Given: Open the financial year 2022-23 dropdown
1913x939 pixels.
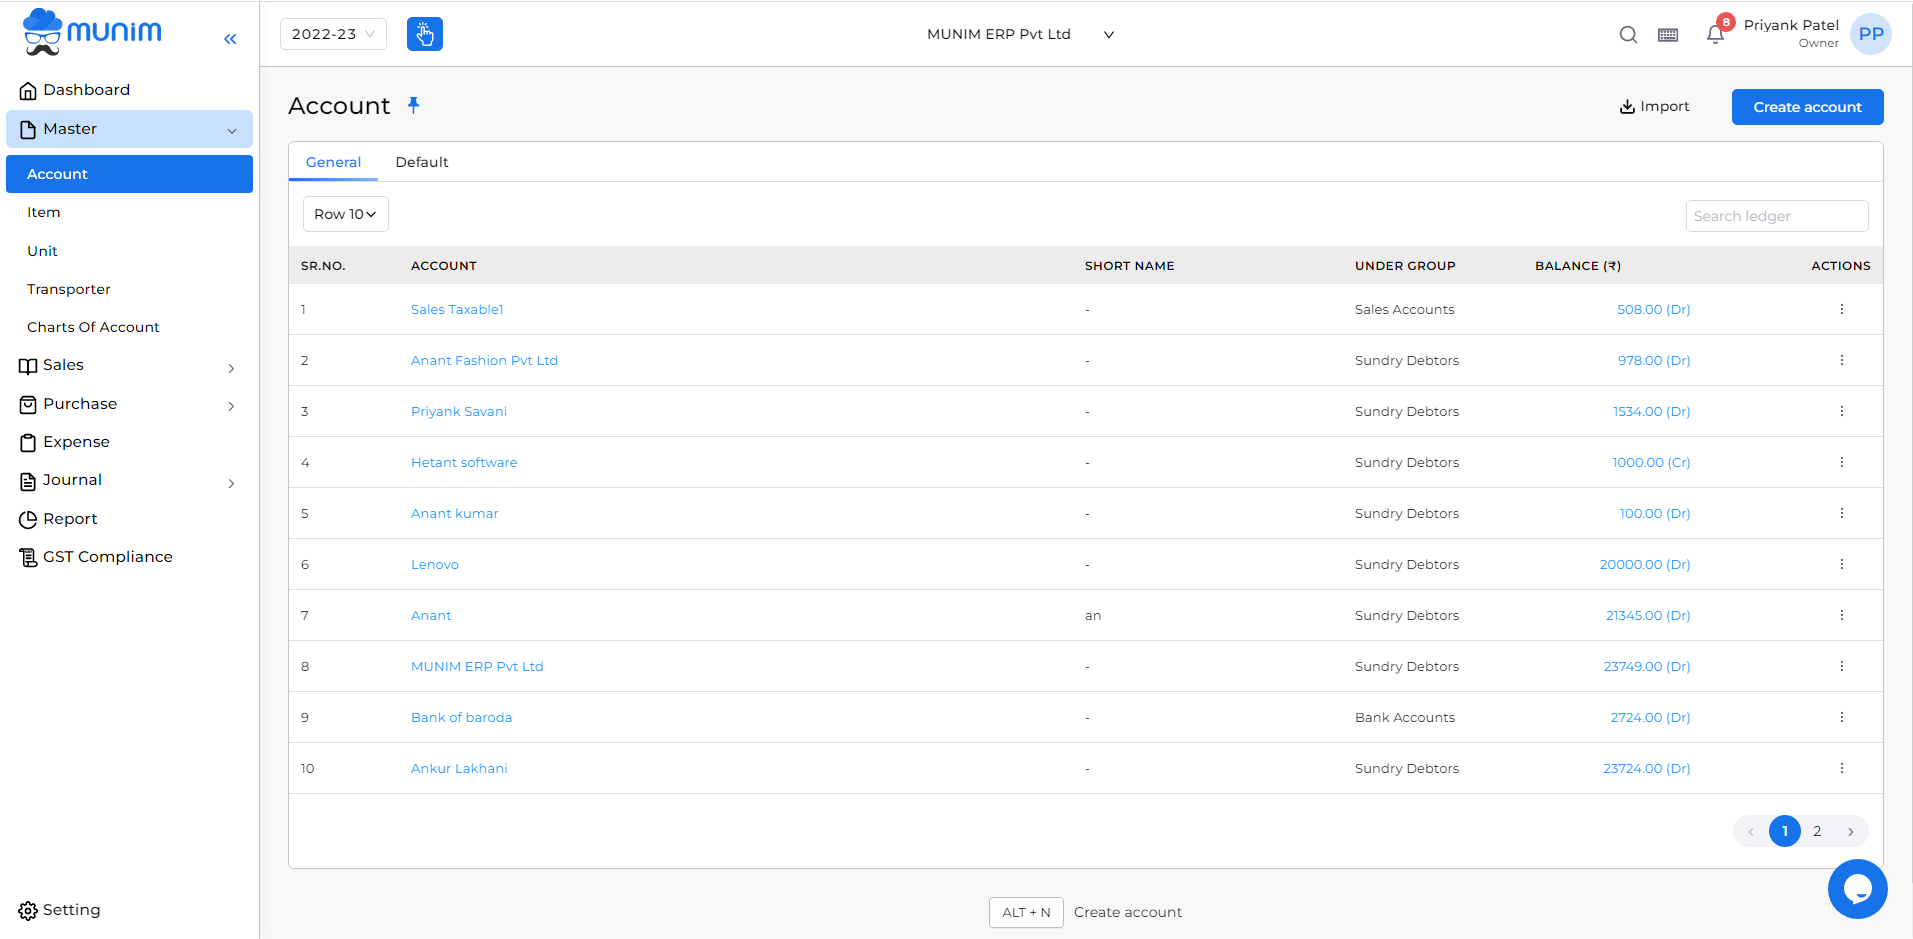Looking at the screenshot, I should tap(333, 34).
